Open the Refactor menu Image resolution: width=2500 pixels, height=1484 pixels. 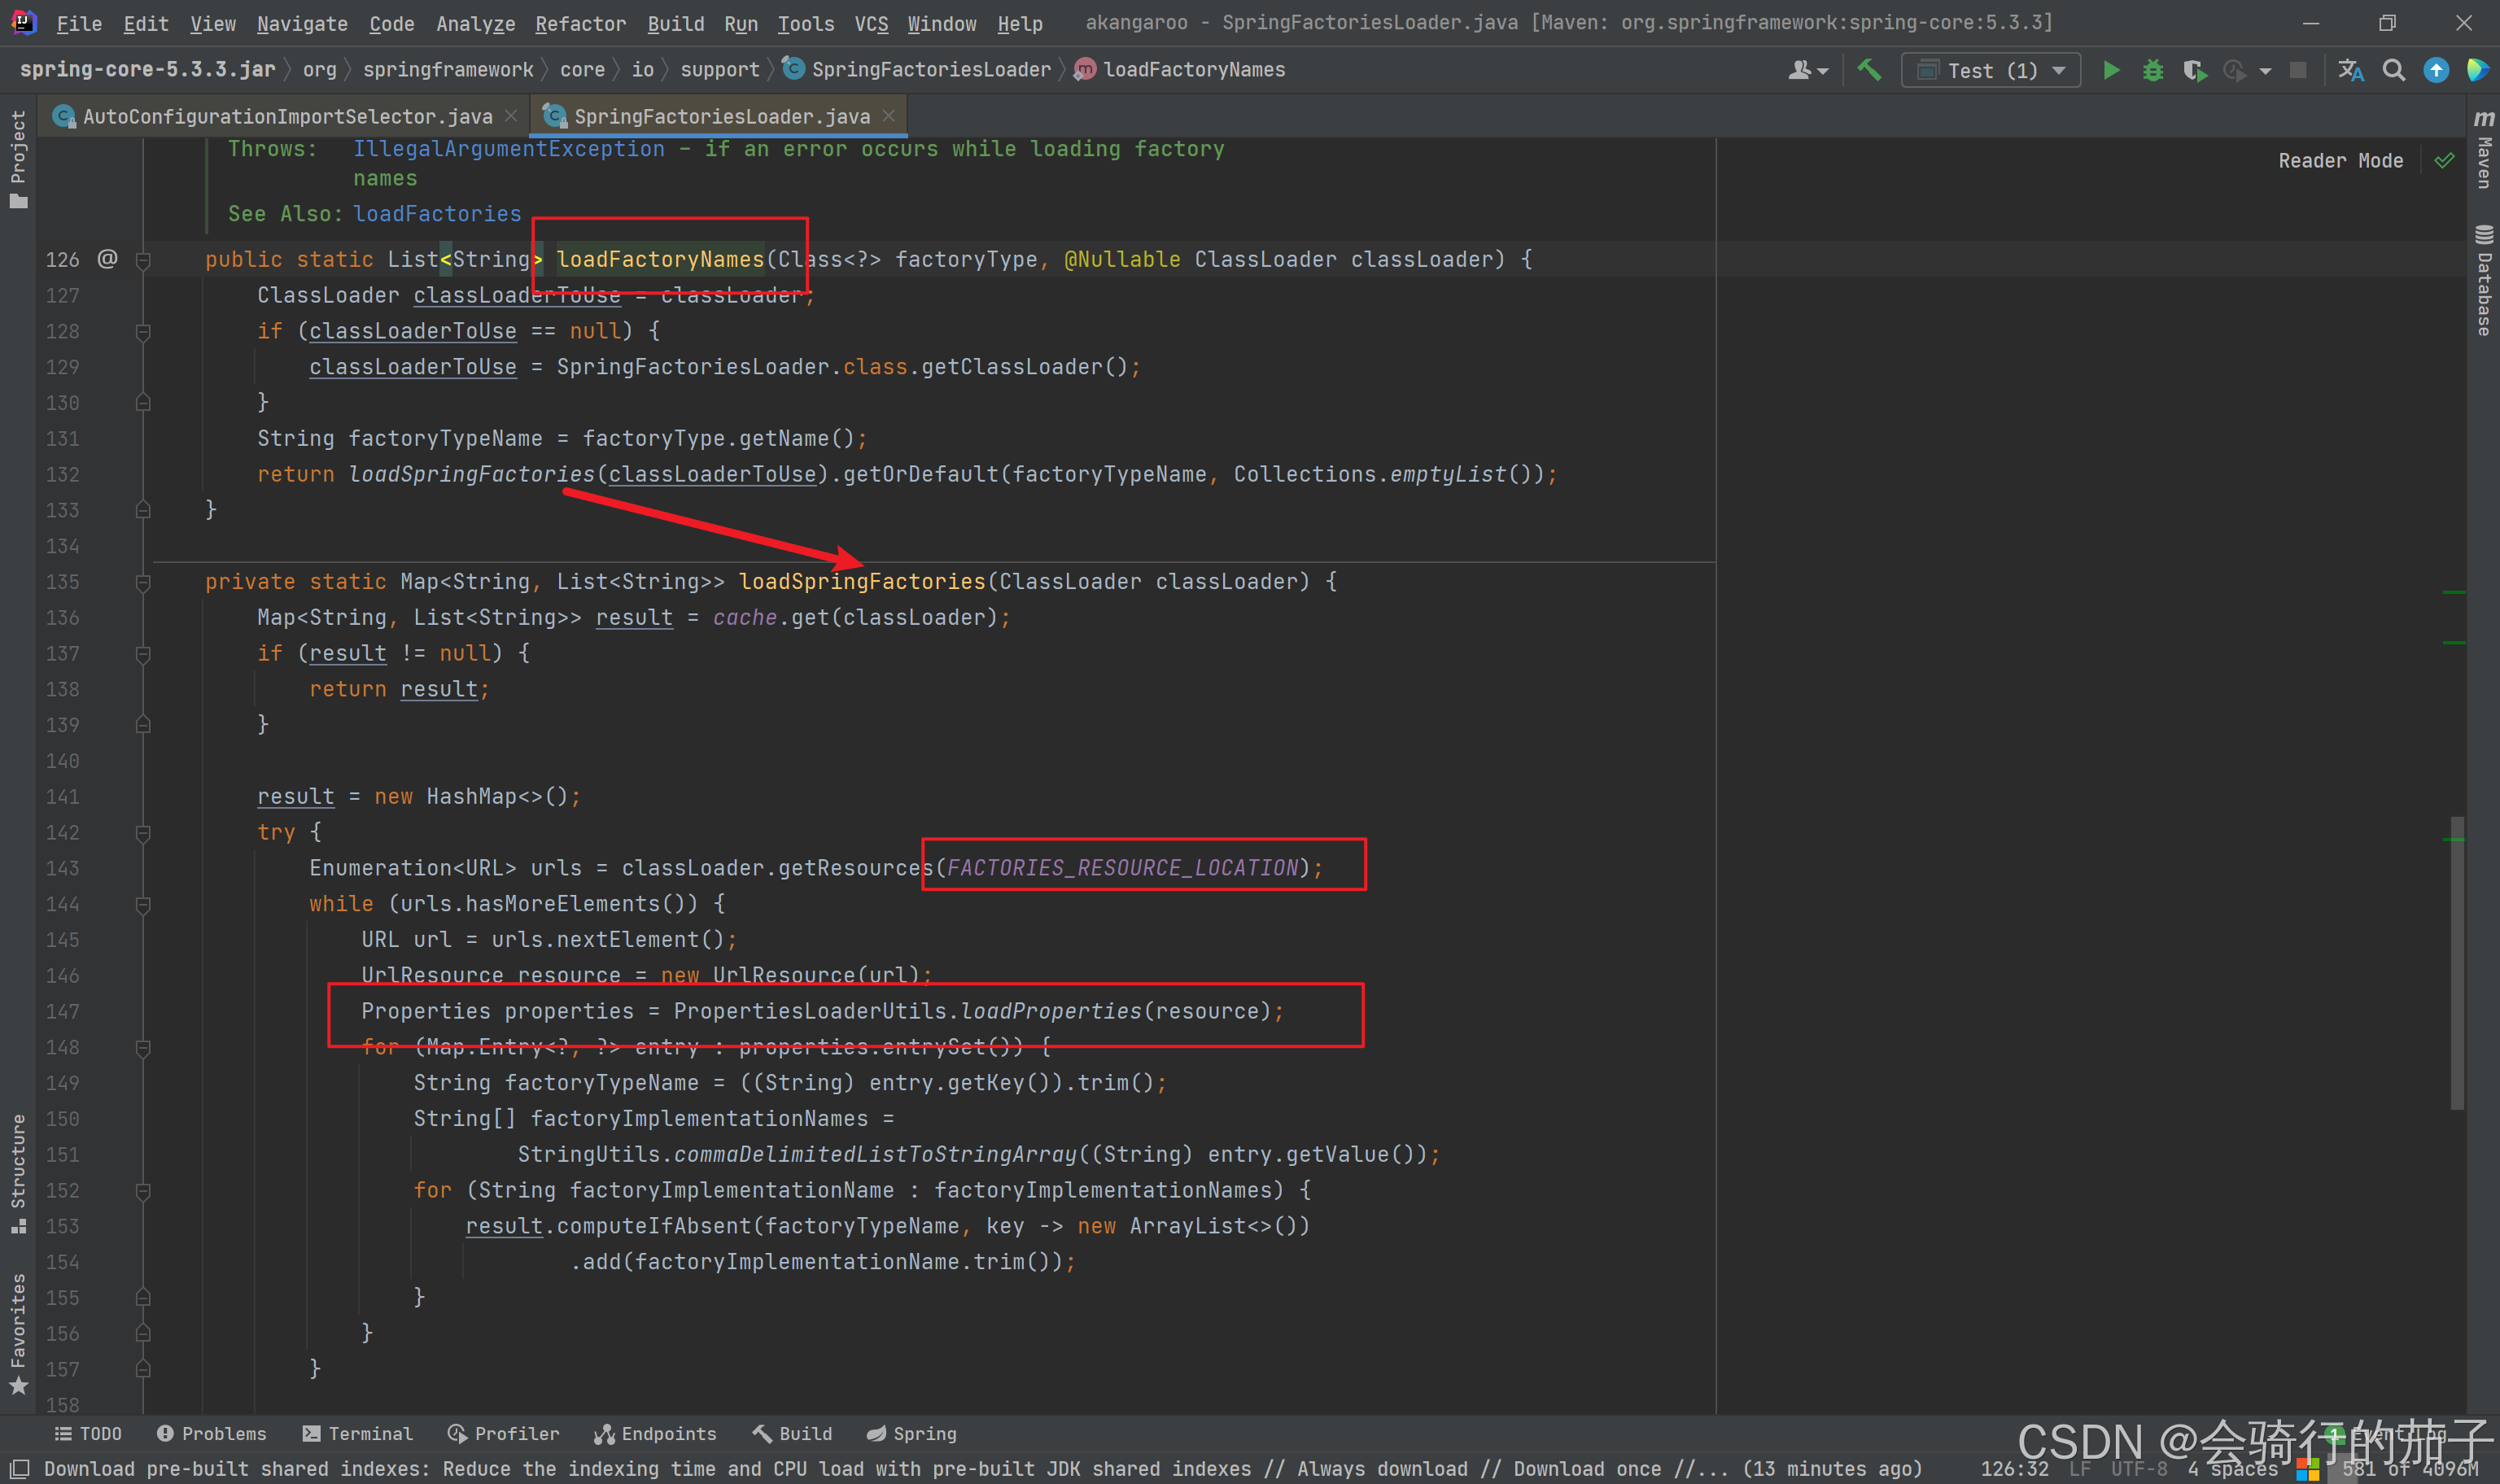(580, 23)
